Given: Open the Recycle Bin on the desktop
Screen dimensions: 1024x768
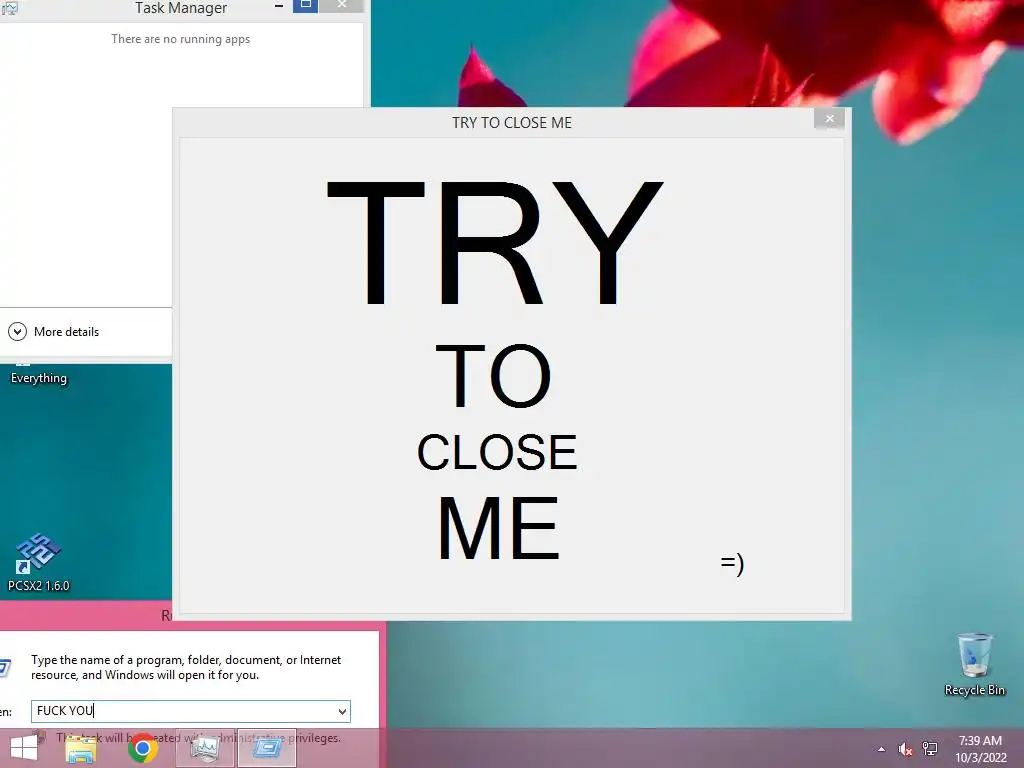Looking at the screenshot, I should (x=974, y=664).
